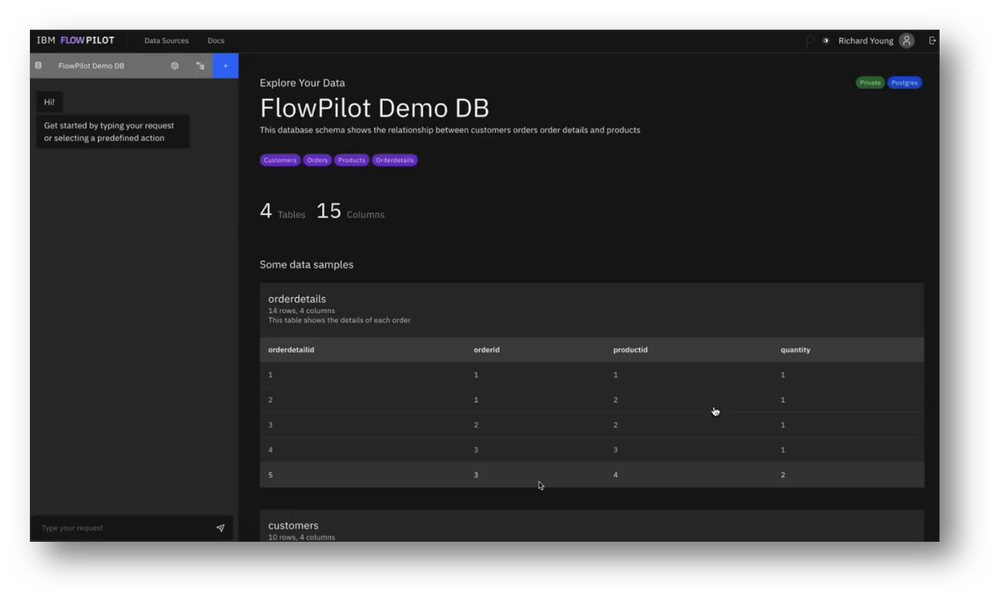This screenshot has width=1000, height=602.
Task: Click the Customers table tag
Action: (x=280, y=160)
